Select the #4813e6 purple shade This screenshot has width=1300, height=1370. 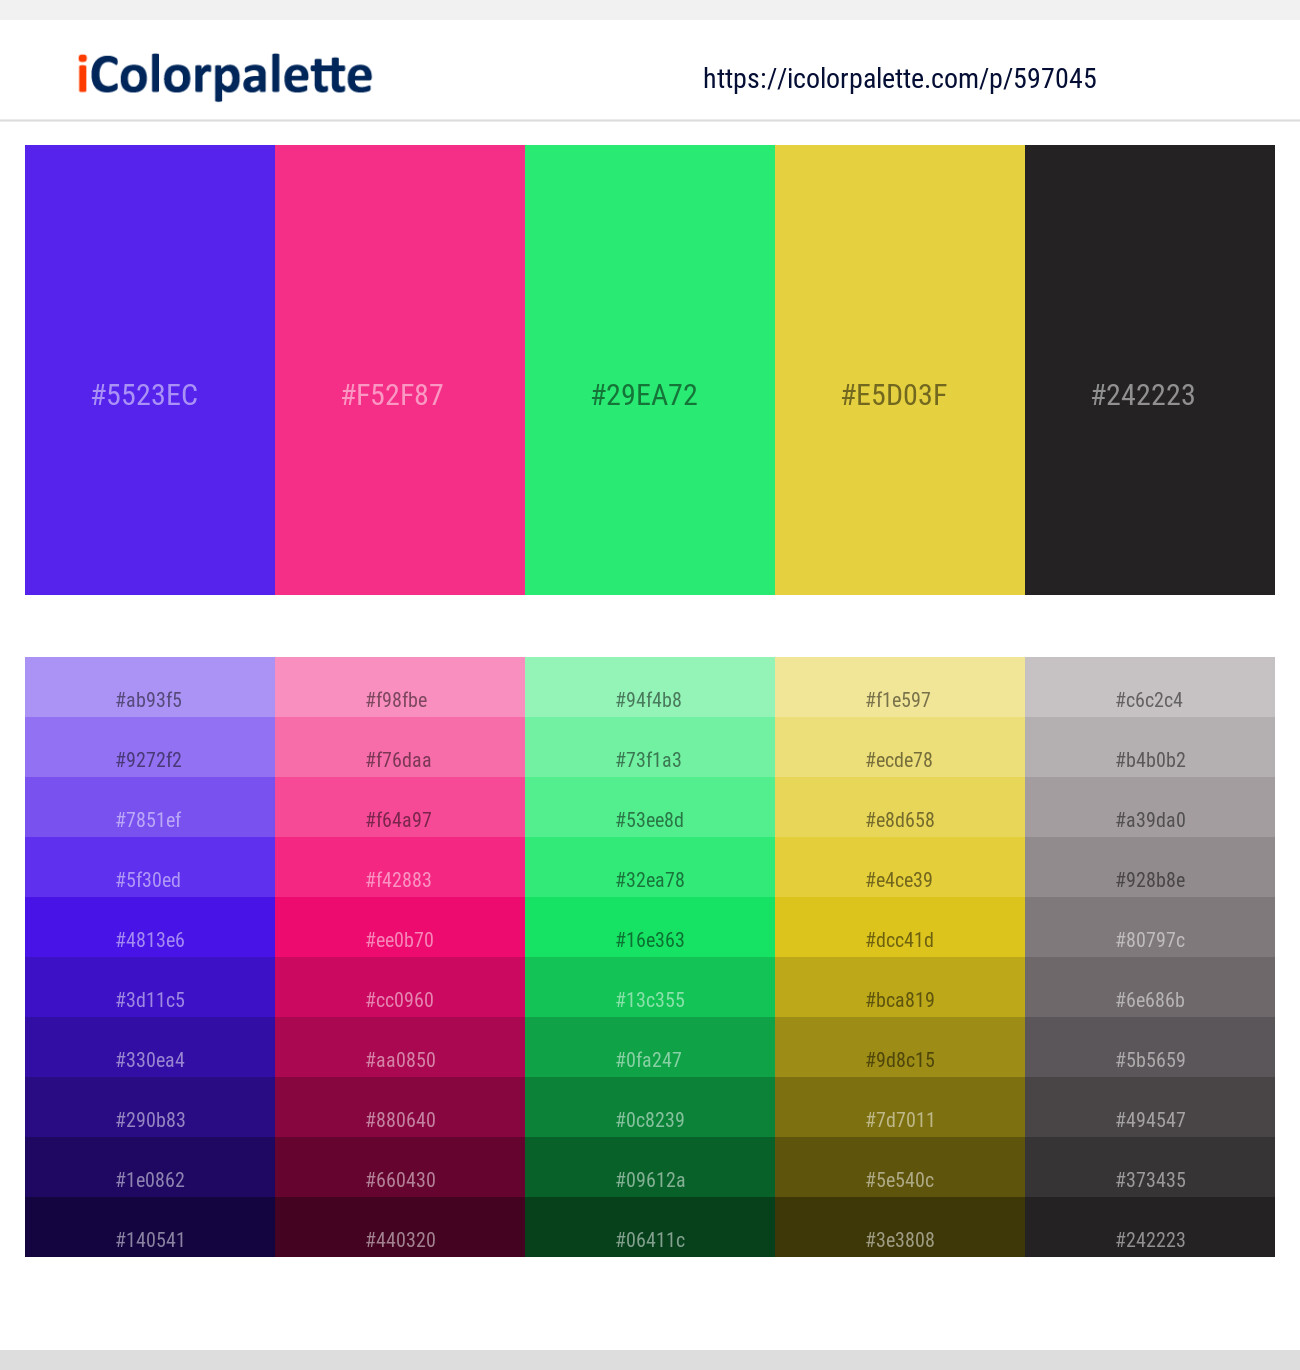click(150, 927)
